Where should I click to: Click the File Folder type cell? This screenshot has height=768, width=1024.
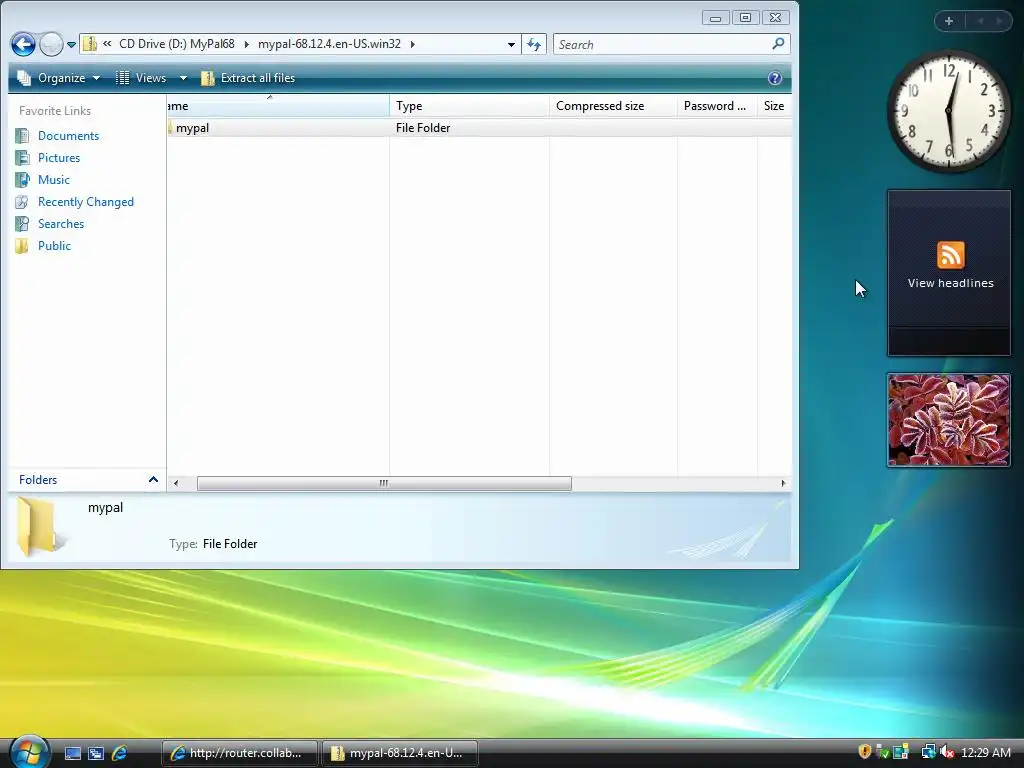(423, 128)
